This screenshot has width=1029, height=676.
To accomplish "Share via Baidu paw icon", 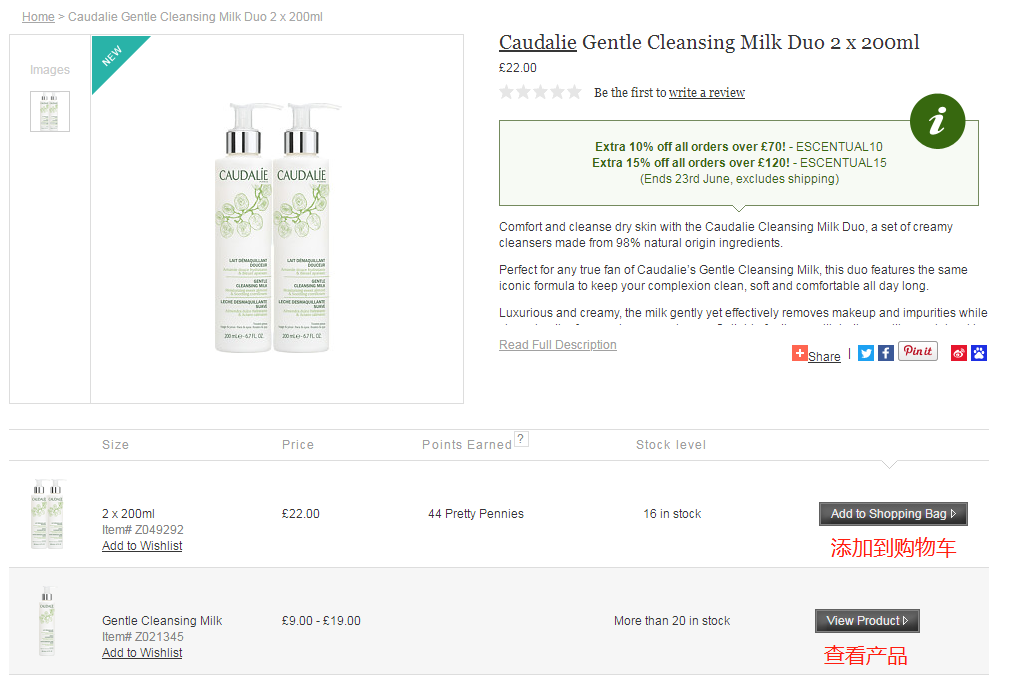I will click(978, 353).
